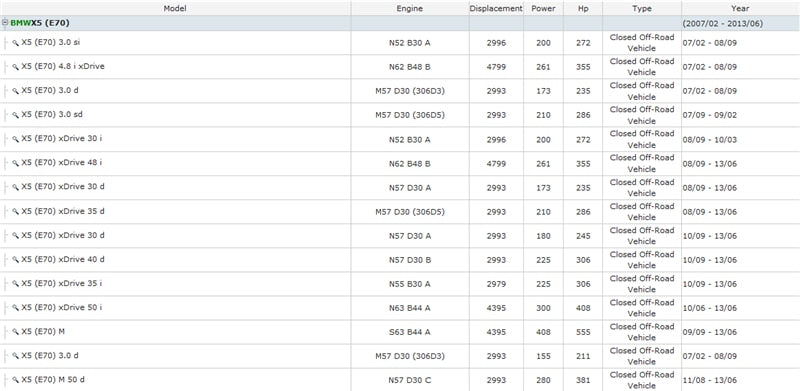The image size is (800, 391).
Task: Click magnifier icon beside X5 (E70) M 50 d
Action: pos(15,380)
